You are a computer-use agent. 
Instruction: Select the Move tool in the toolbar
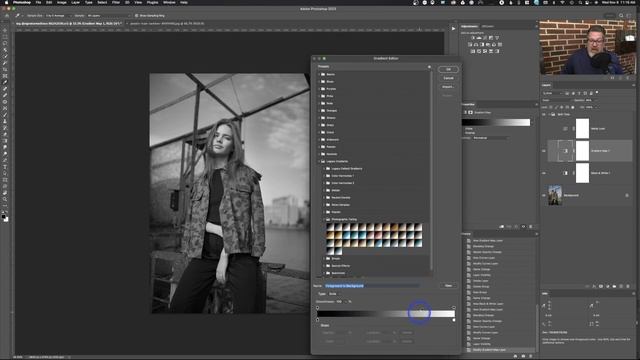click(5, 30)
